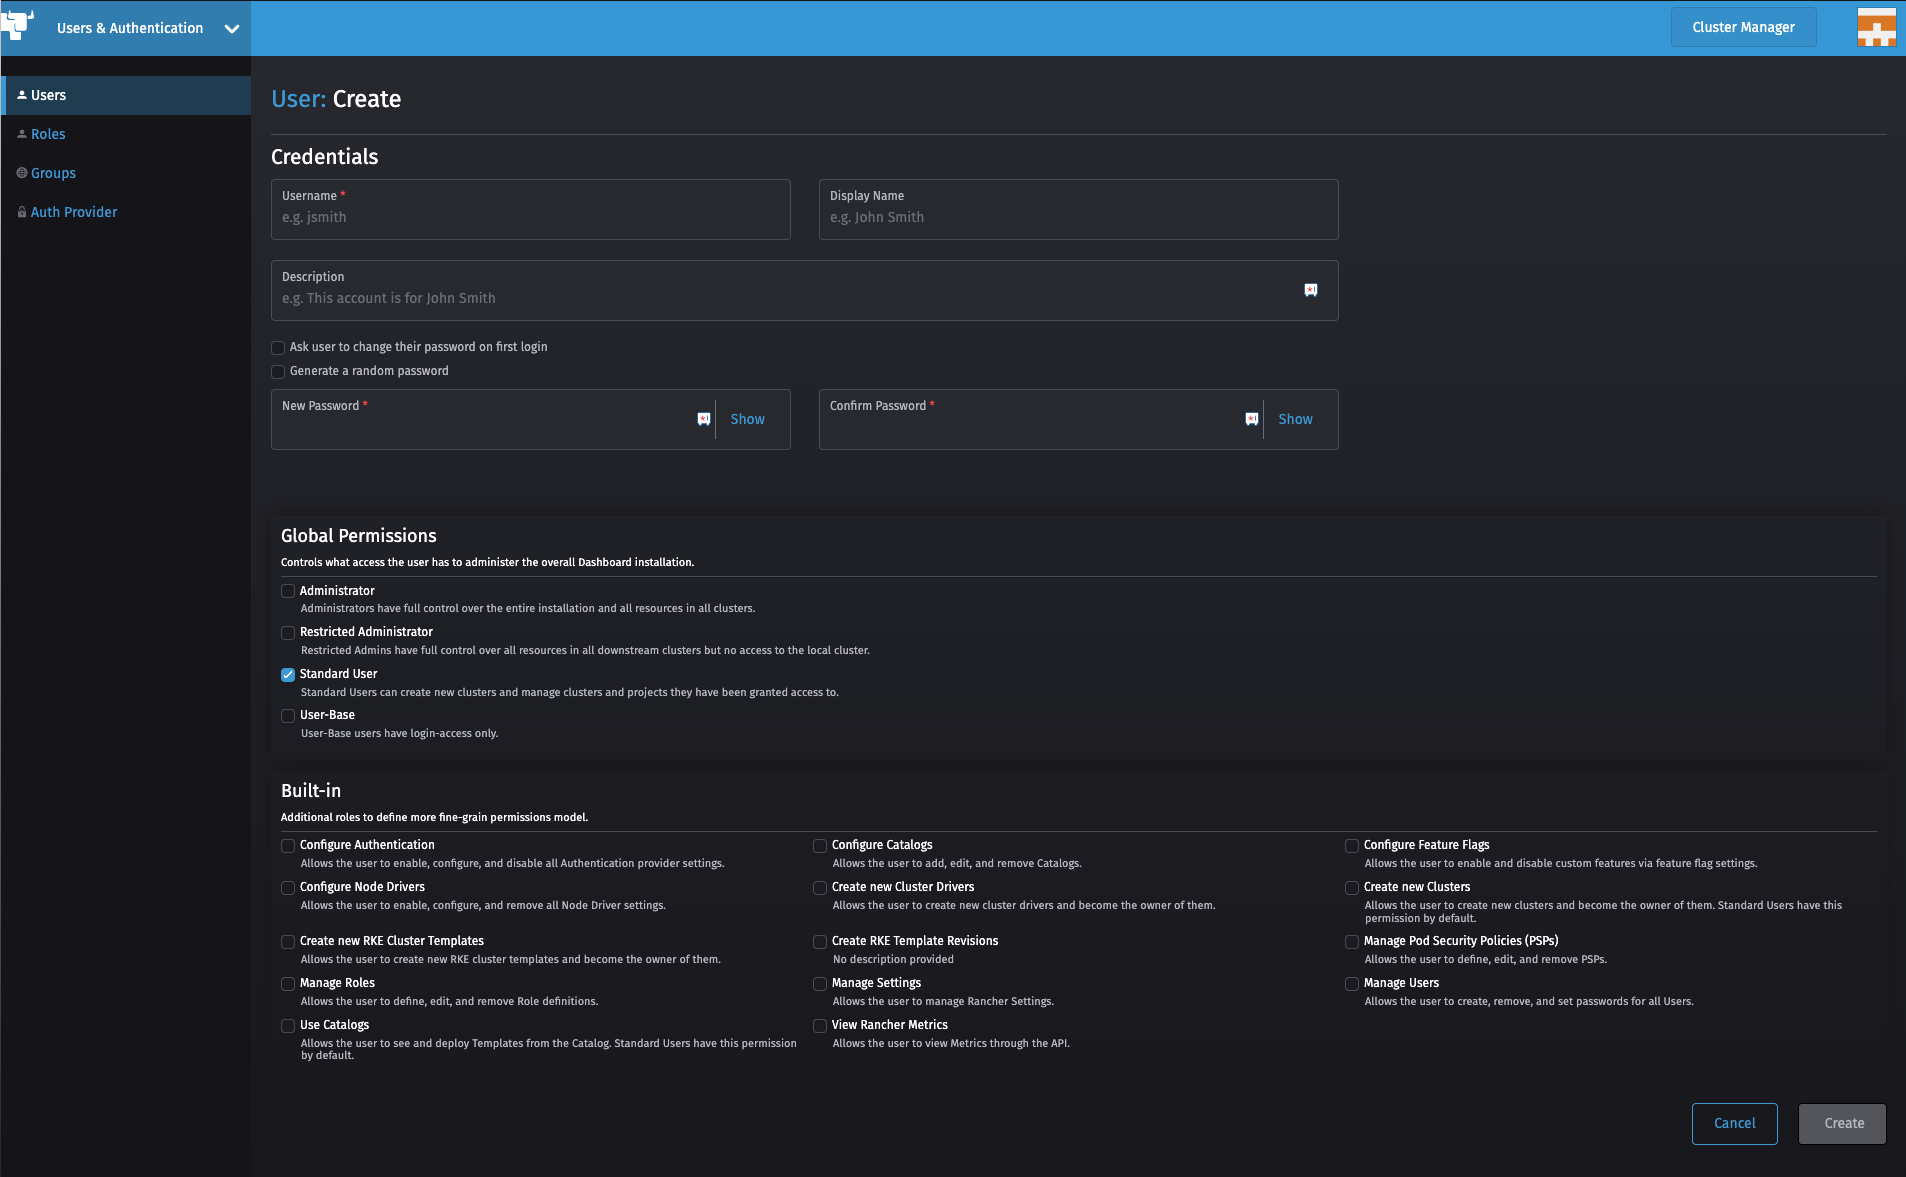1906x1177 pixels.
Task: Show the New Password text
Action: (747, 419)
